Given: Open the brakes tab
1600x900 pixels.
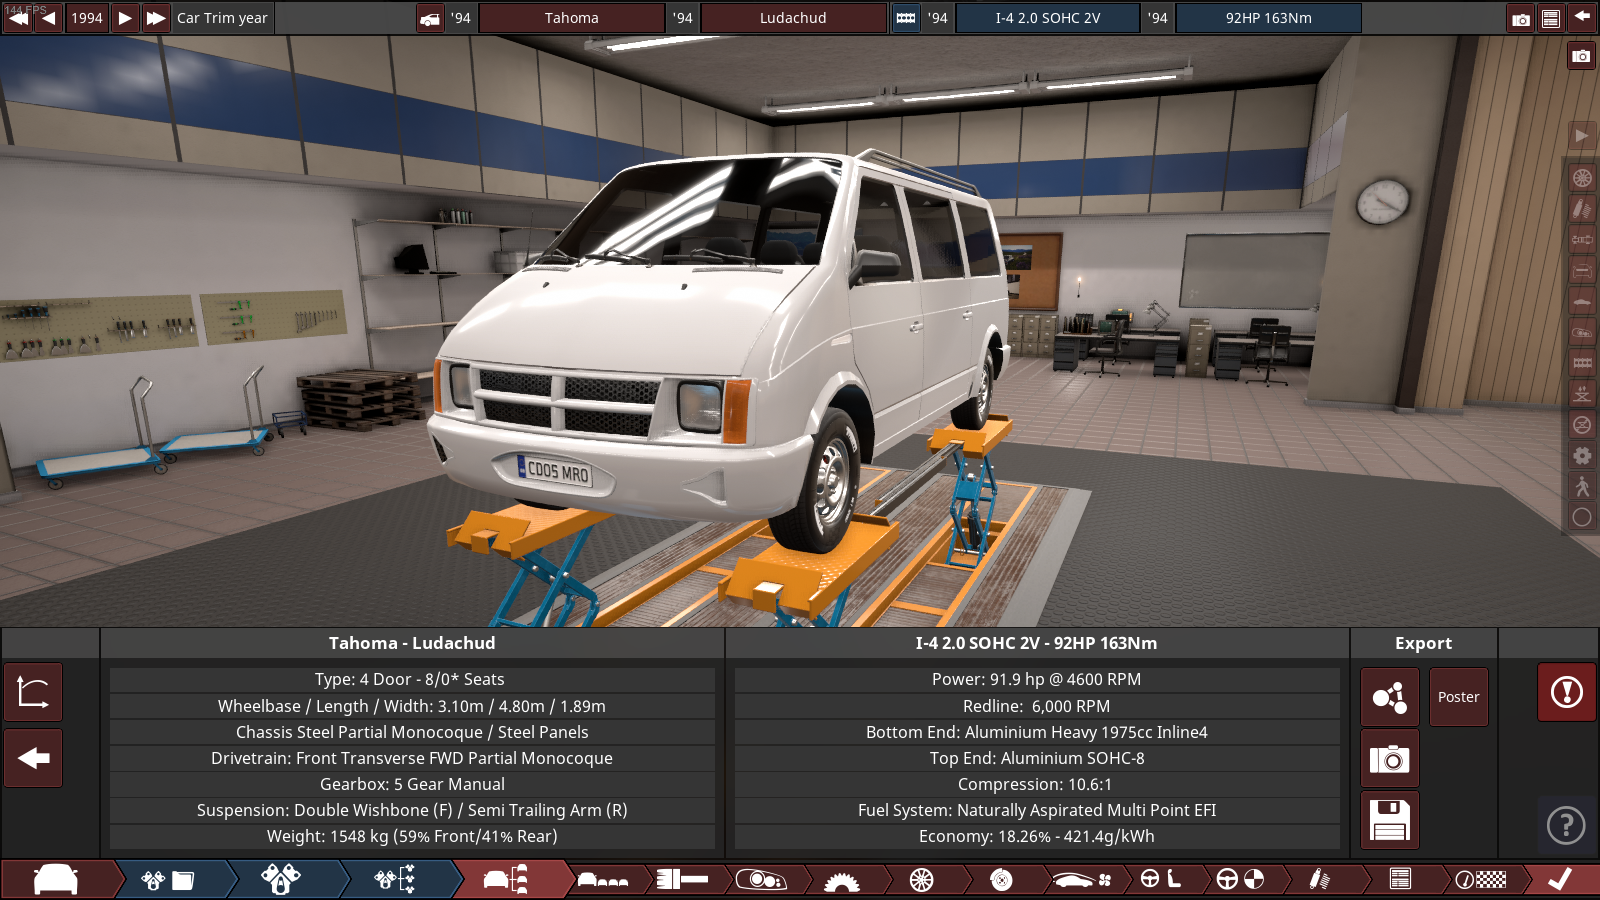Looking at the screenshot, I should click(x=1001, y=880).
